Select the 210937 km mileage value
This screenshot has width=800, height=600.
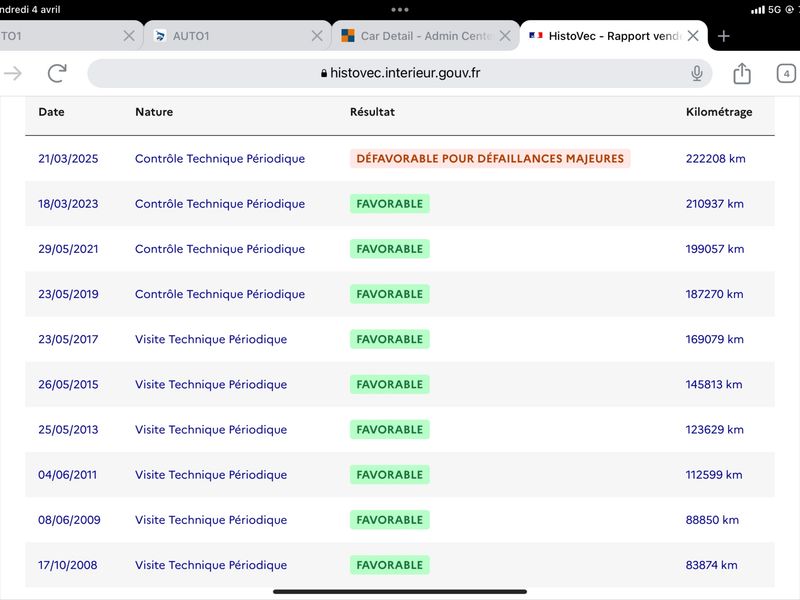click(x=715, y=204)
